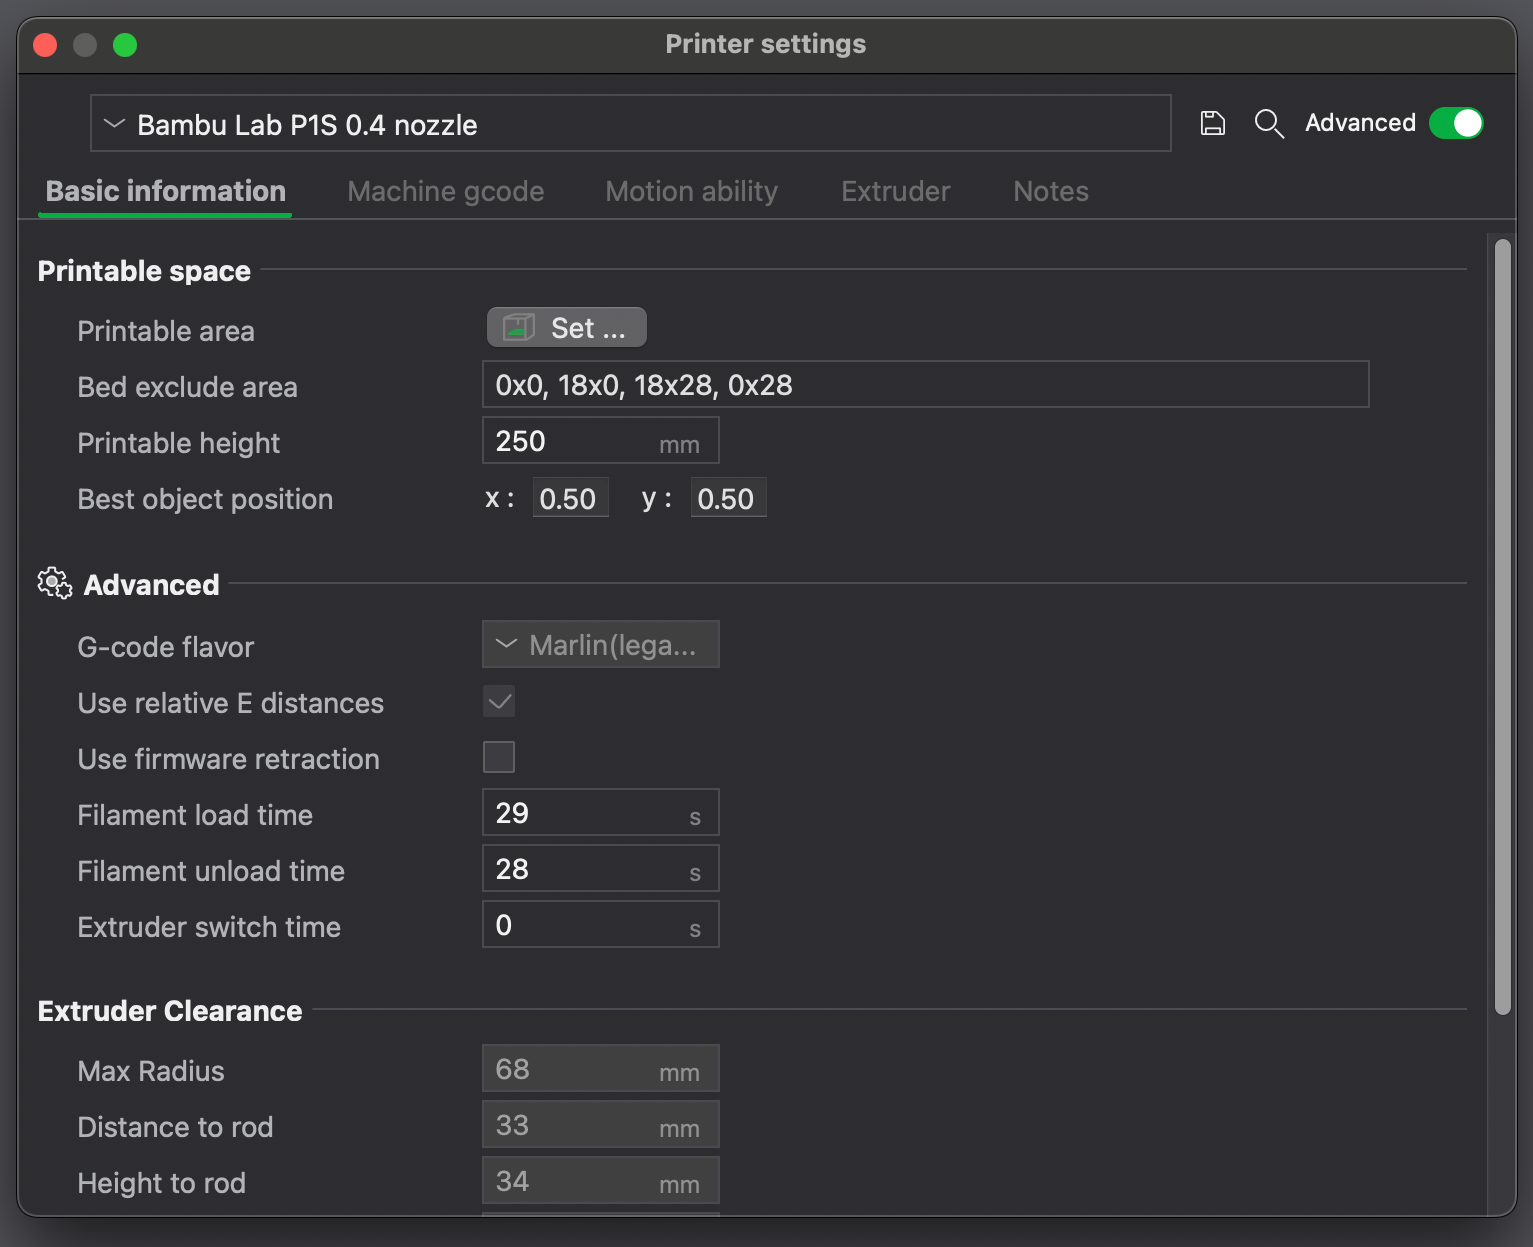The width and height of the screenshot is (1533, 1247).
Task: Click the 'Extruder switch time' label
Action: coord(209,927)
